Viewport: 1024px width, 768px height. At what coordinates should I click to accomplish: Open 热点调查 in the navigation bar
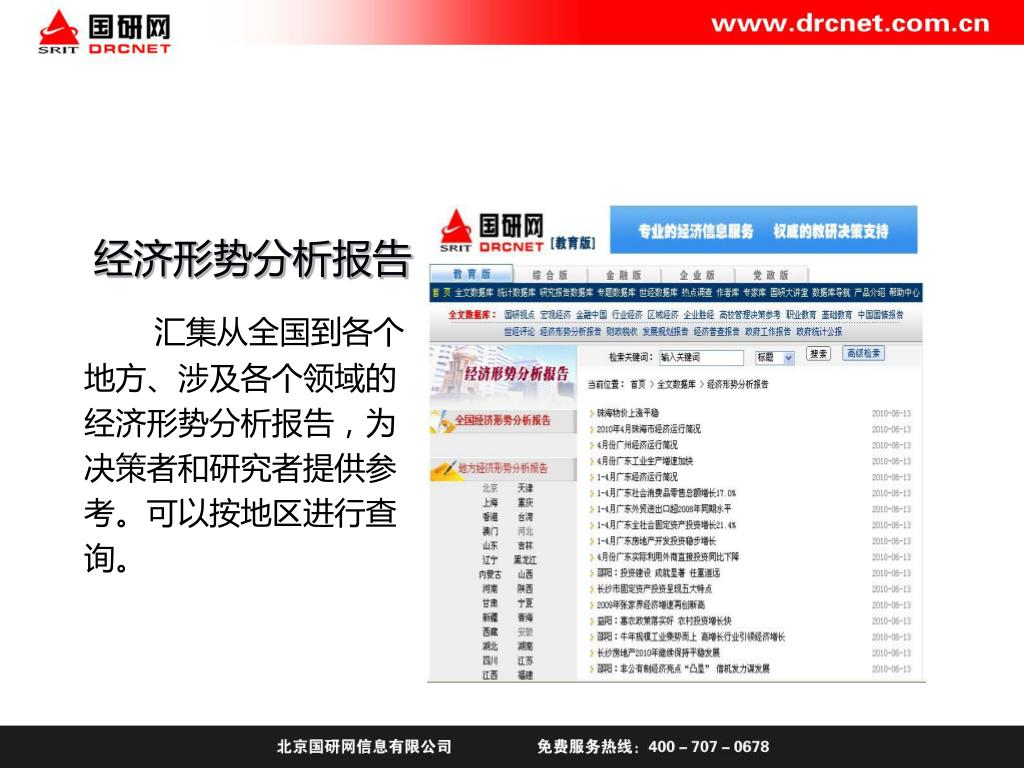point(697,293)
